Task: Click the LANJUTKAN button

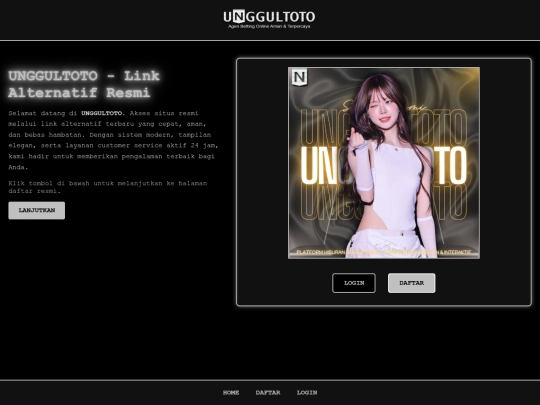Action: (x=37, y=210)
